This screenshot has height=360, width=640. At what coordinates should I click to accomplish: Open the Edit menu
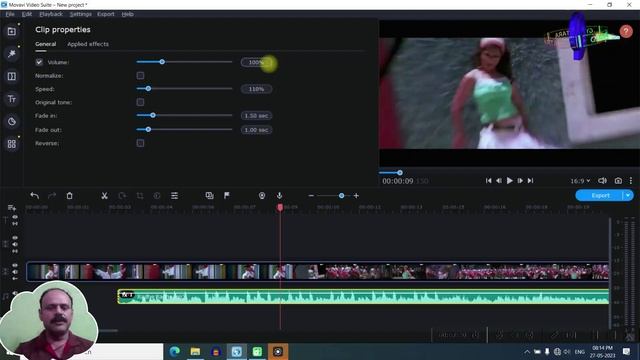pos(27,14)
